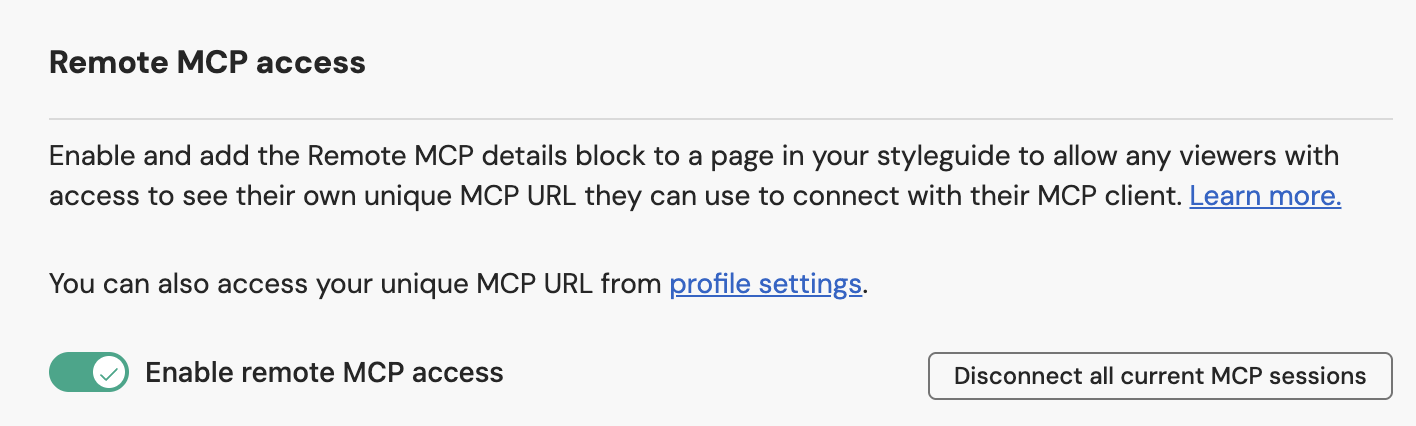Open the Learn more link
The width and height of the screenshot is (1416, 426).
[1265, 196]
